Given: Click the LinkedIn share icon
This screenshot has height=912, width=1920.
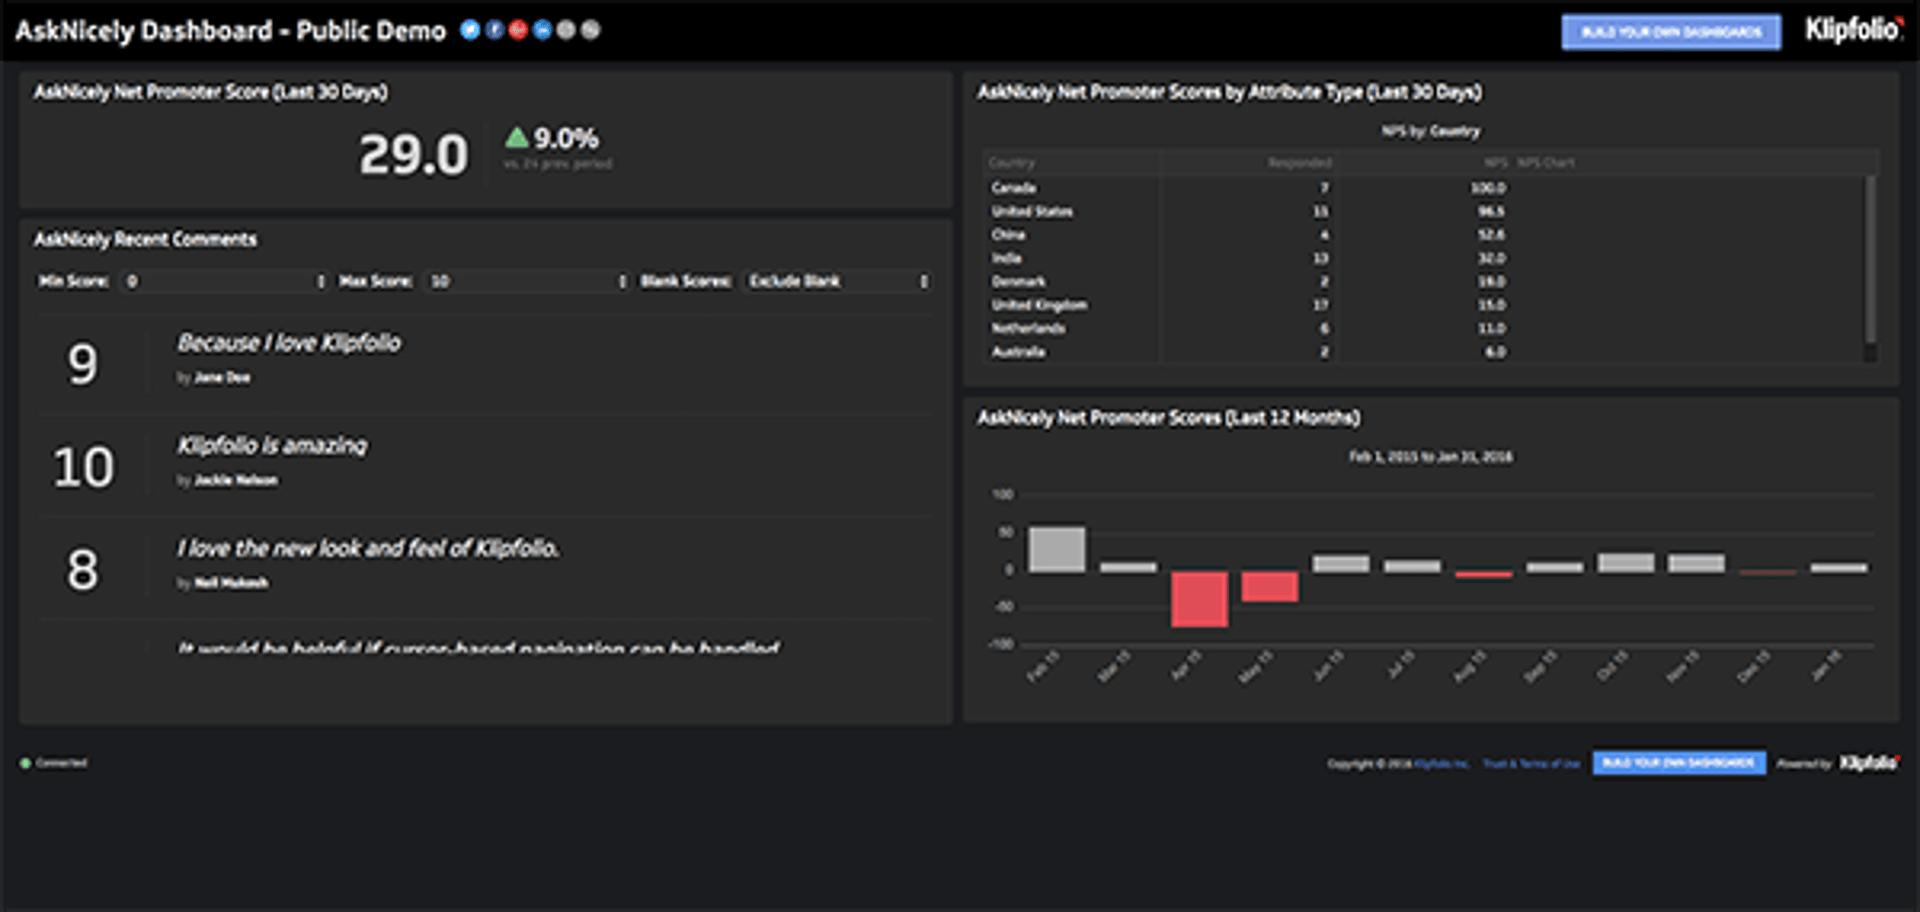Looking at the screenshot, I should click(542, 30).
